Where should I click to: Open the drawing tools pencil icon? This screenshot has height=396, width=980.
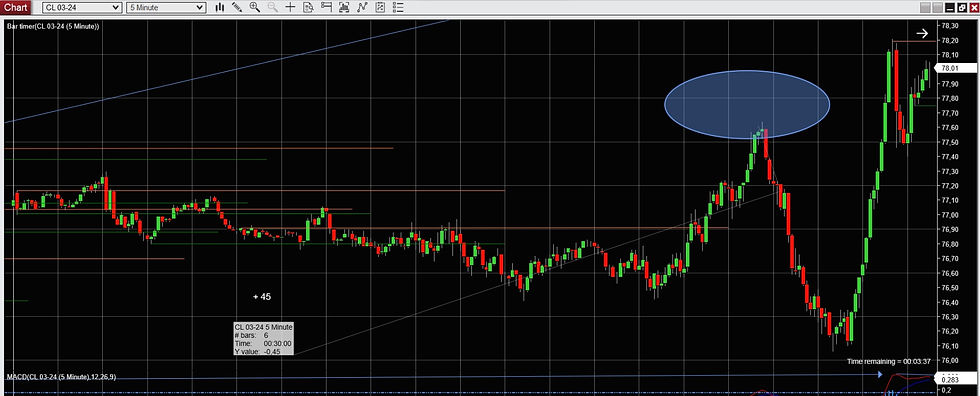pyautogui.click(x=237, y=7)
